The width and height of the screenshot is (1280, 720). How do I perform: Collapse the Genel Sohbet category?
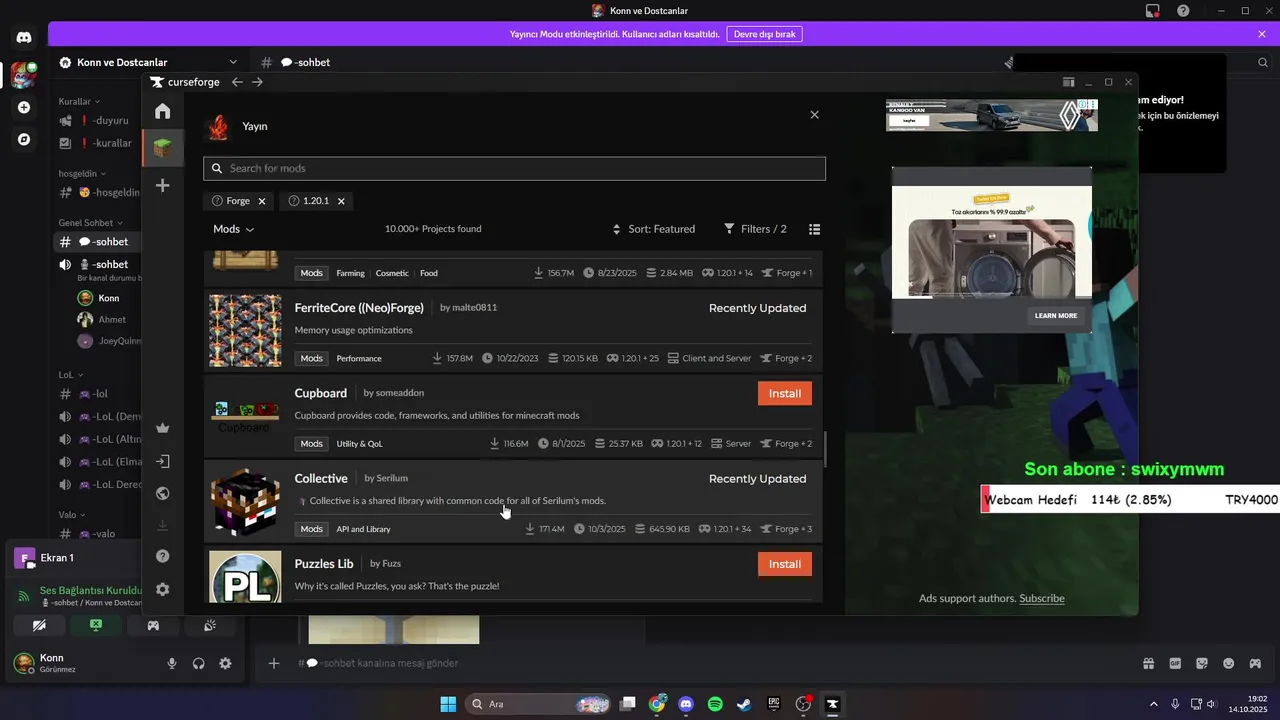(90, 223)
